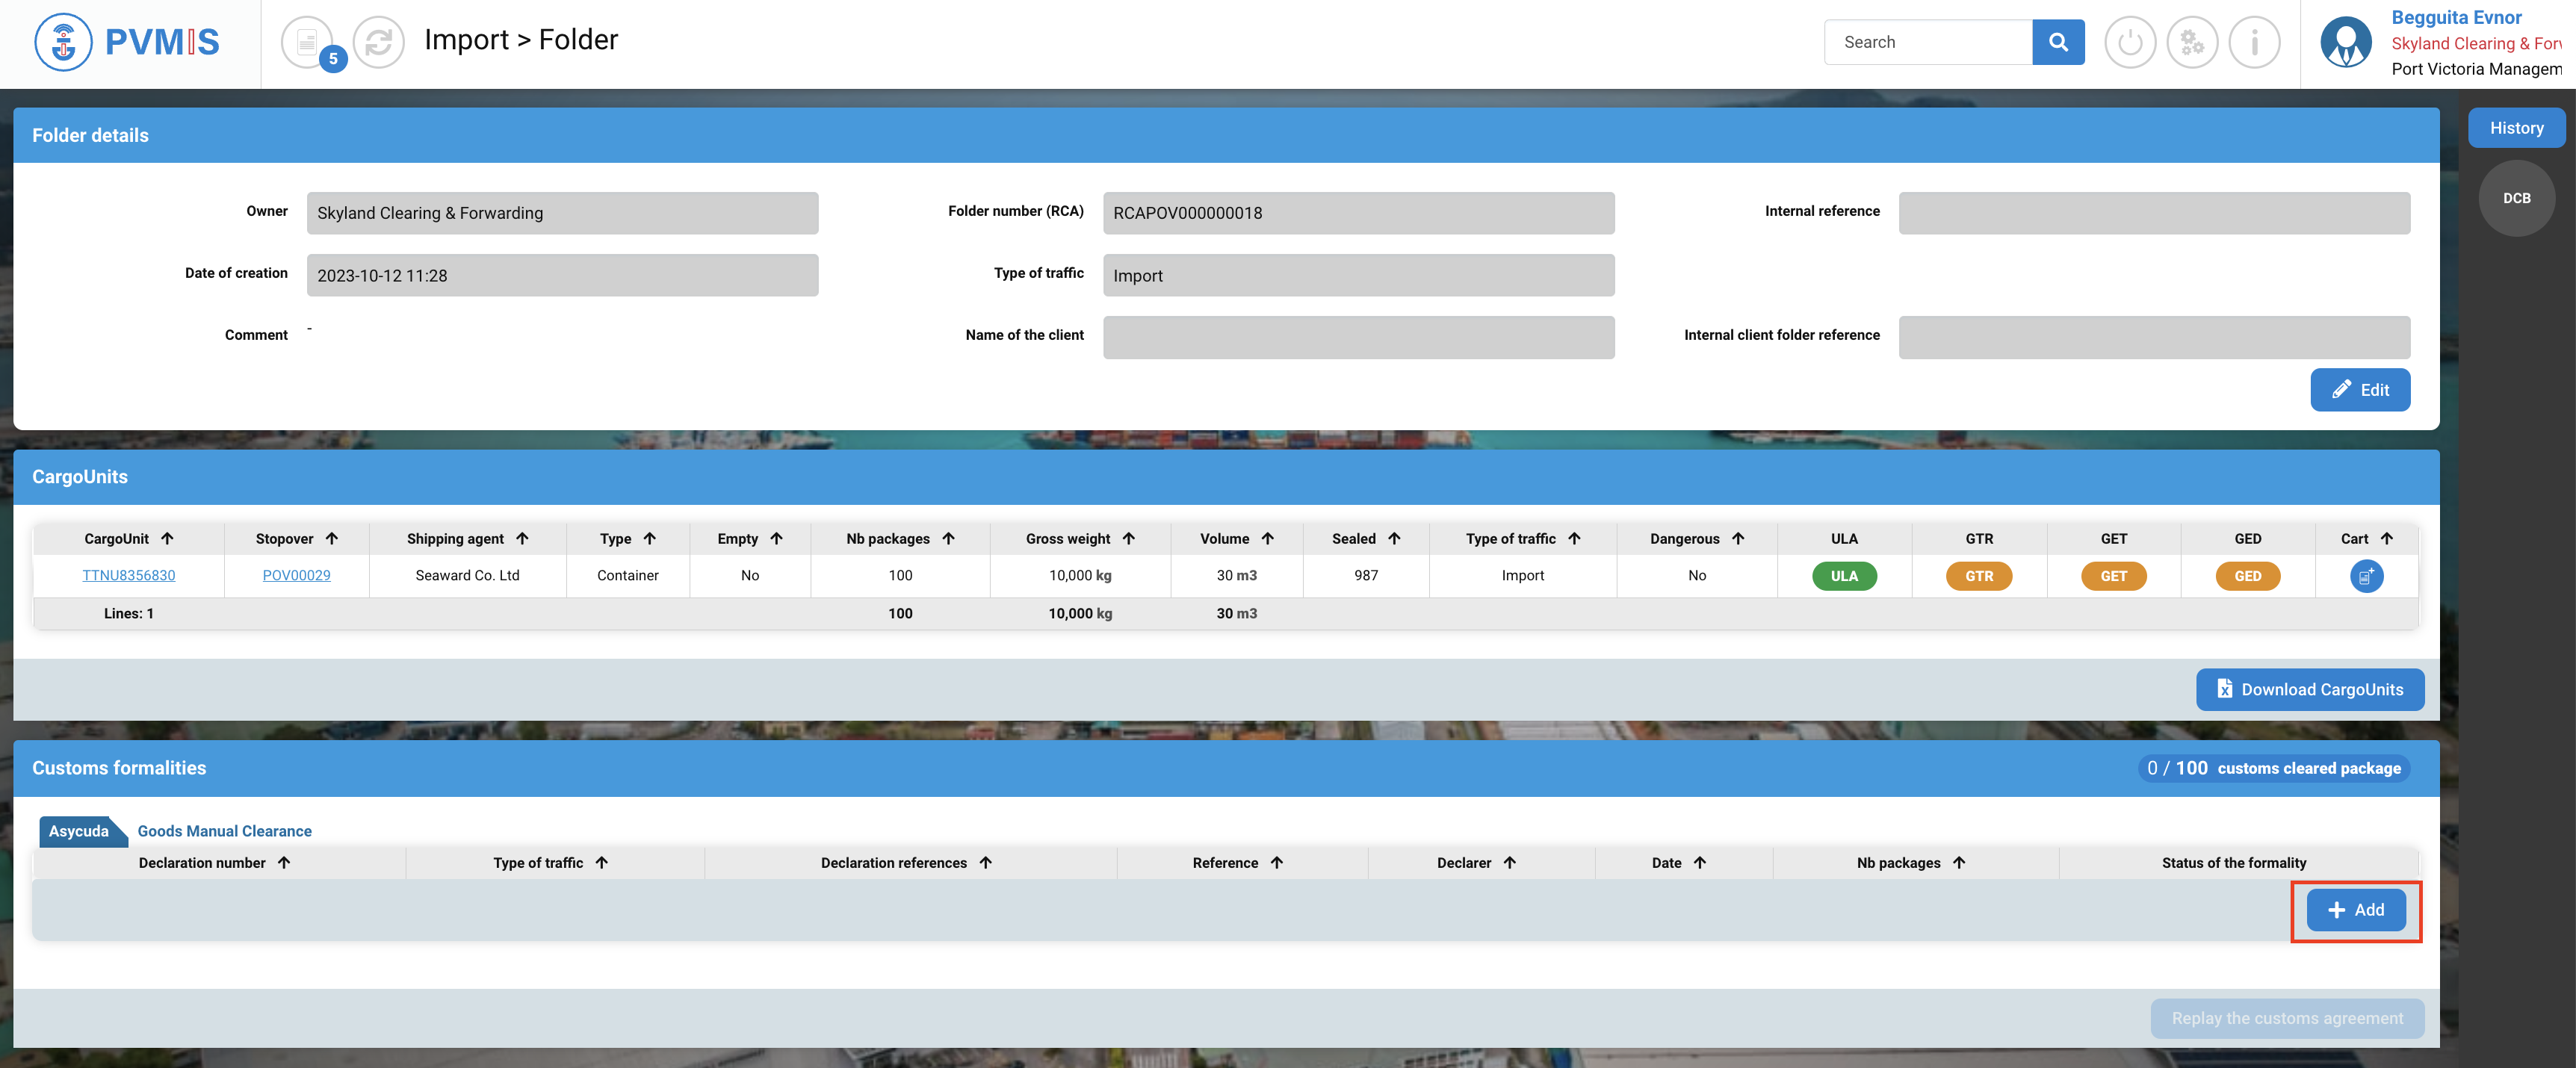This screenshot has height=1068, width=2576.
Task: Click the History button
Action: (2516, 128)
